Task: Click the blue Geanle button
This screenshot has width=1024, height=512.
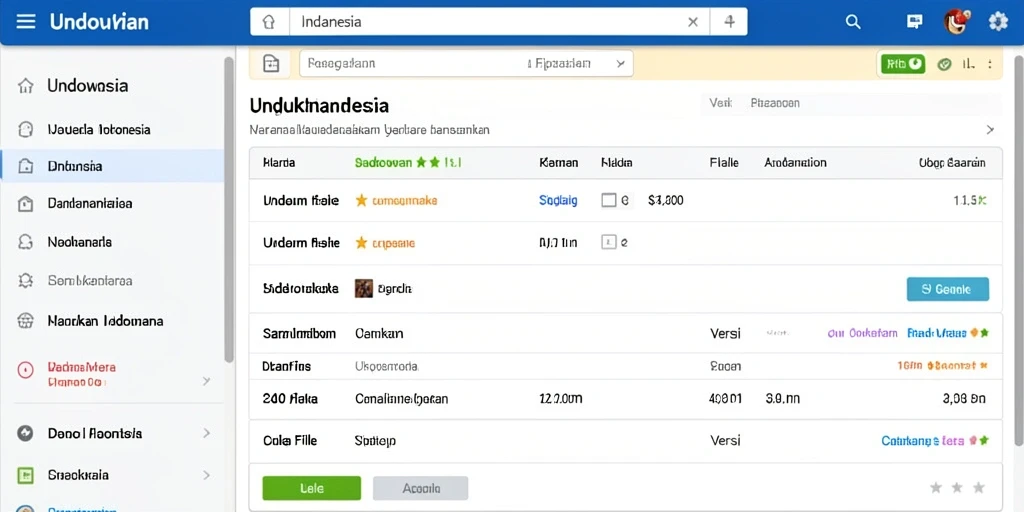Action: (948, 289)
